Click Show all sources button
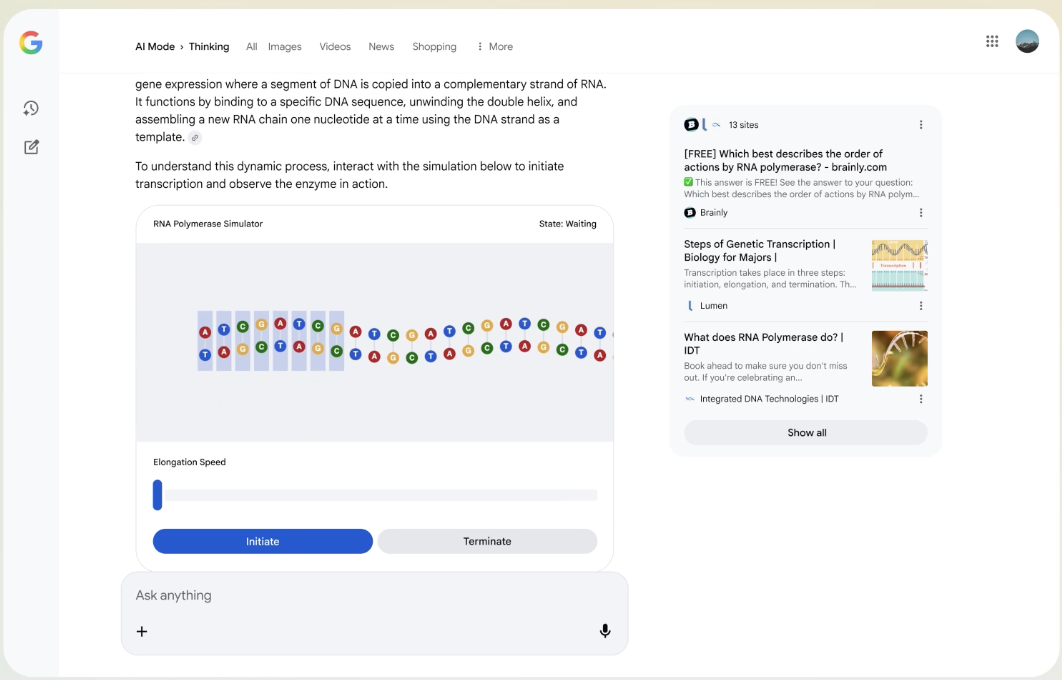The image size is (1062, 680). pos(806,433)
